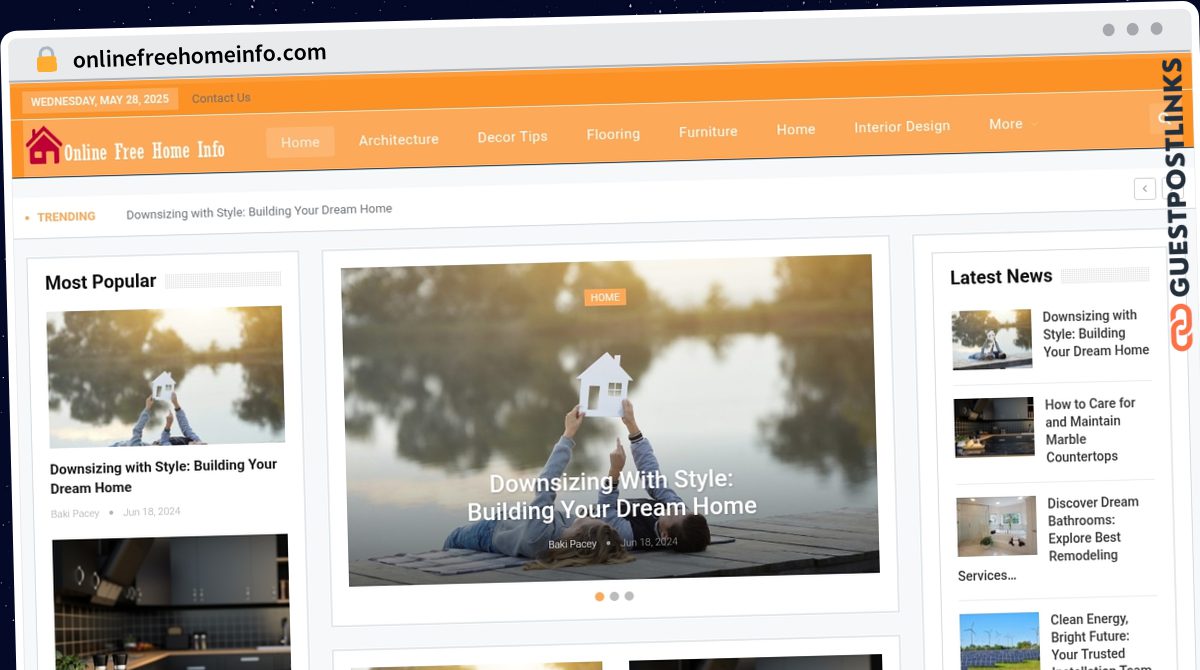Select the first orange slider dot

(x=600, y=596)
